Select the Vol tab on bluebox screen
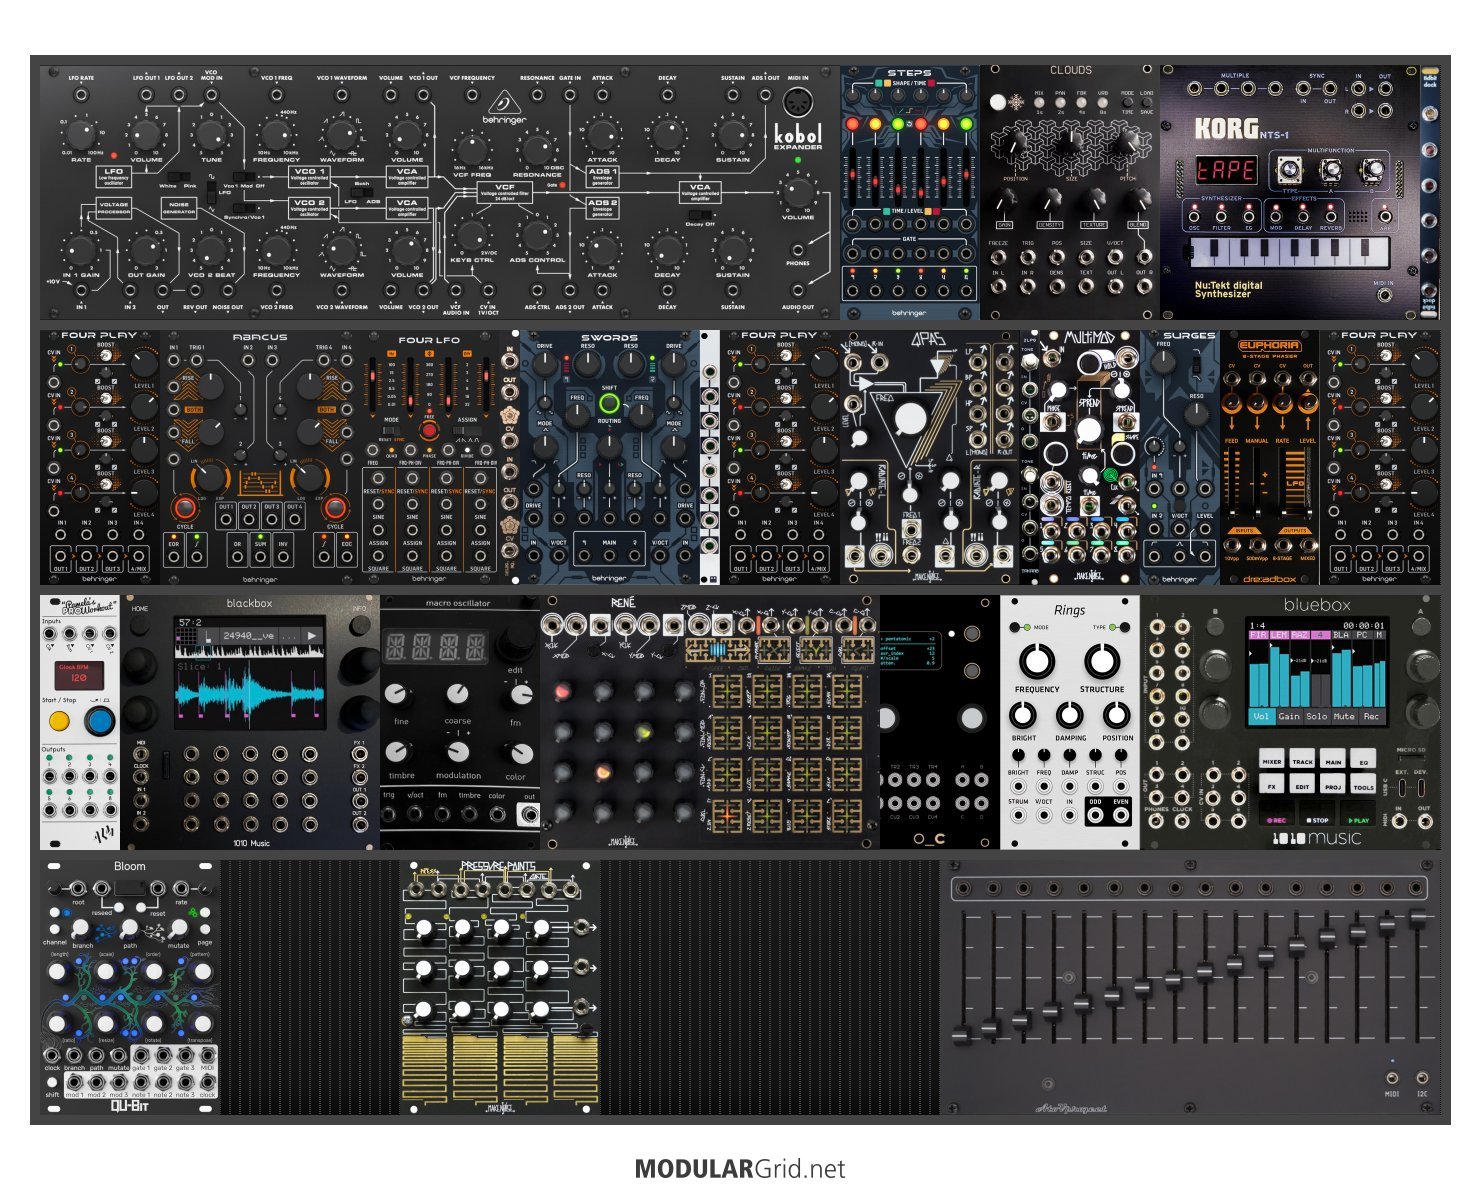1481x1190 pixels. (x=1261, y=716)
